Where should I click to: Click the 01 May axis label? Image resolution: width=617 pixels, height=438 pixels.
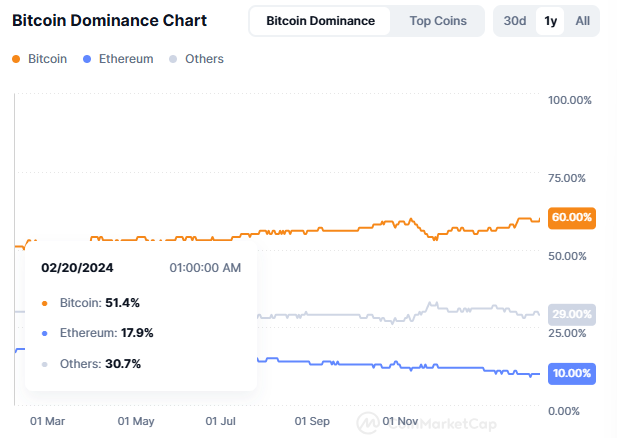136,421
